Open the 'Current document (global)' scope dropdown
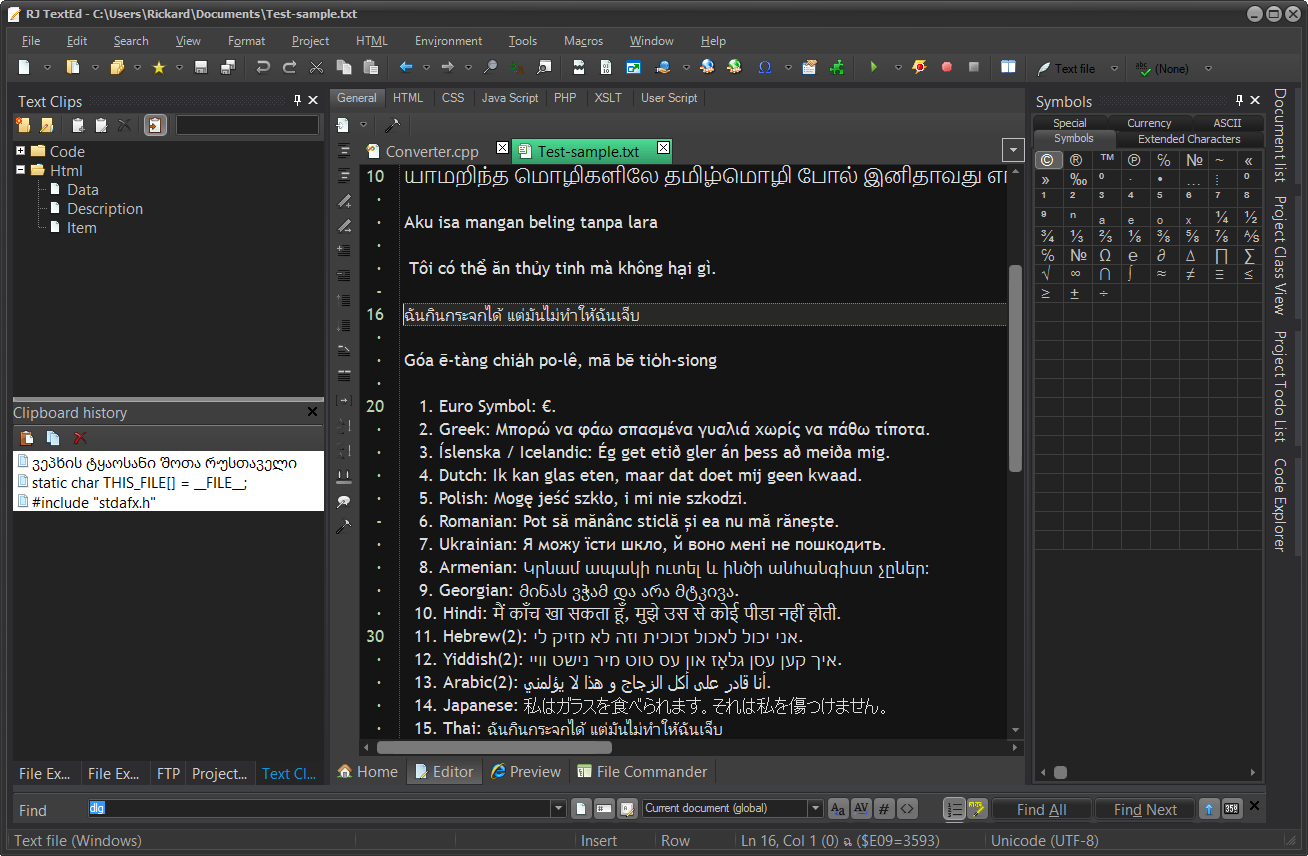Screen dimensions: 1308x856 [816, 809]
